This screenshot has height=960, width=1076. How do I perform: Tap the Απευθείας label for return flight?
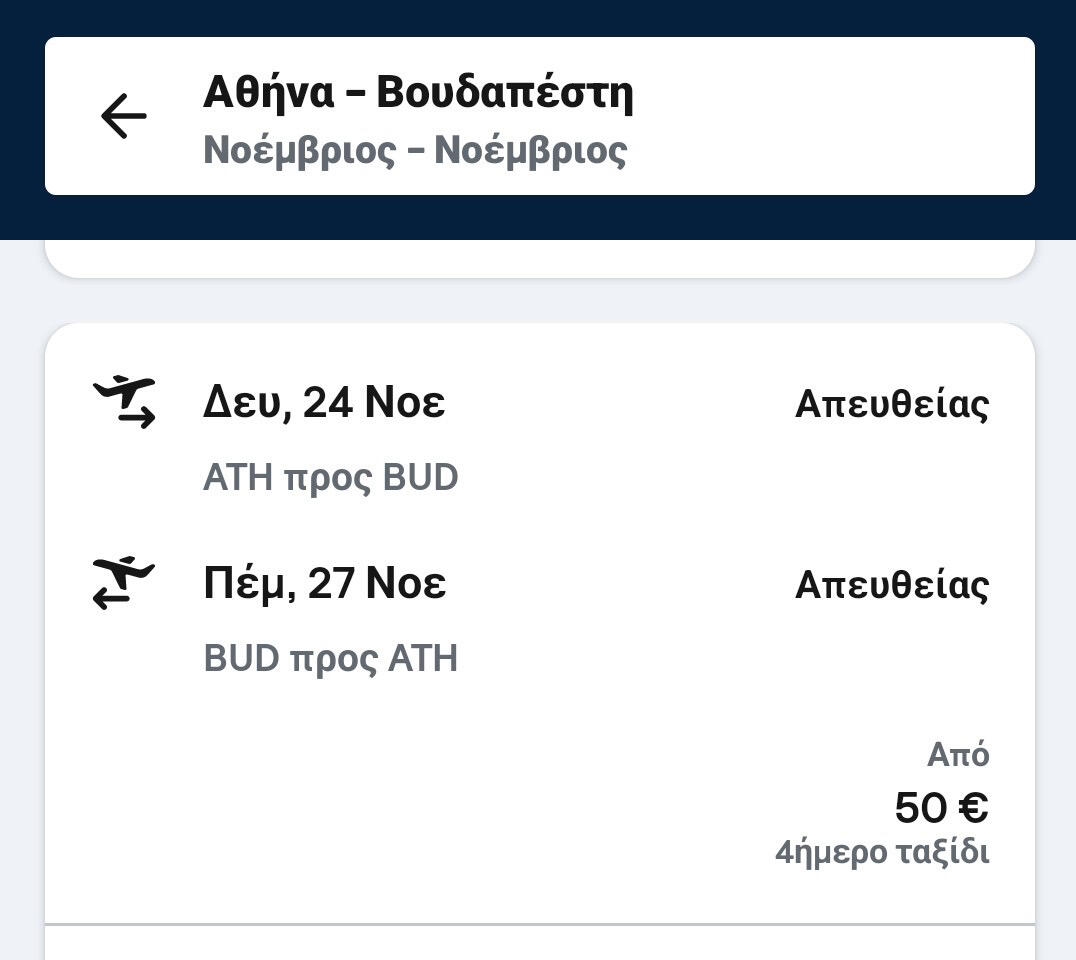(x=892, y=585)
